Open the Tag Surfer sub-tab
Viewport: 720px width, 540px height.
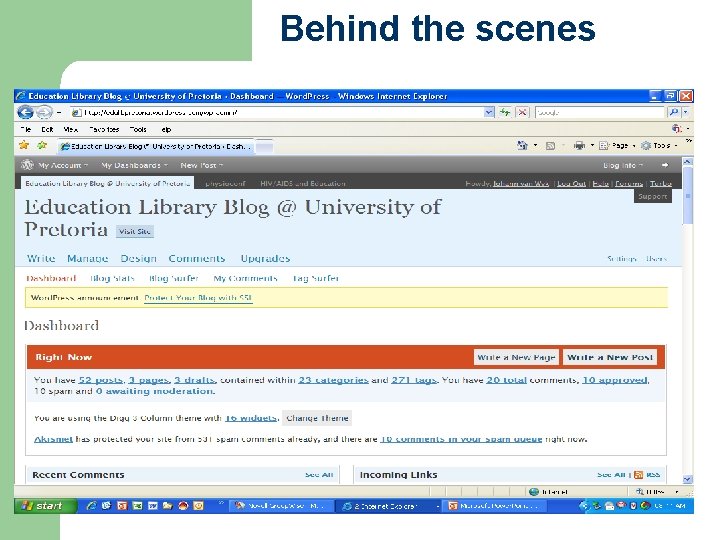point(315,278)
